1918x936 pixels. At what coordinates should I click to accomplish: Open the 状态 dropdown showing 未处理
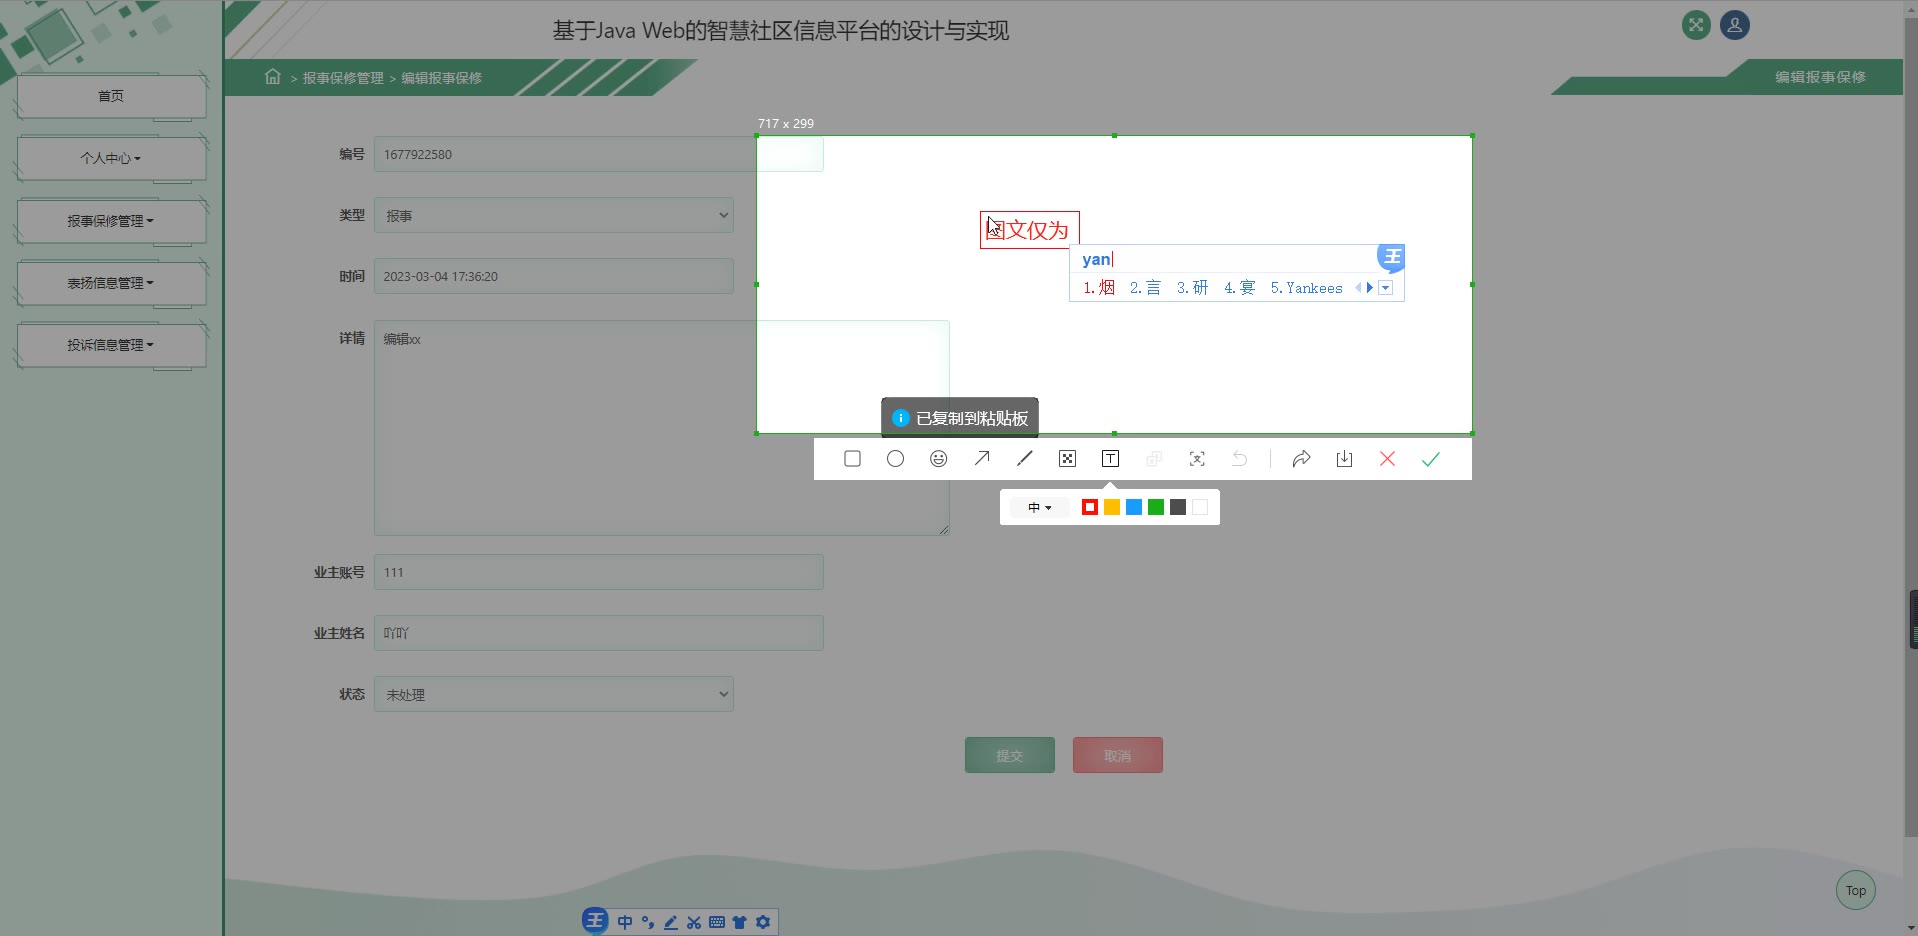pos(554,694)
